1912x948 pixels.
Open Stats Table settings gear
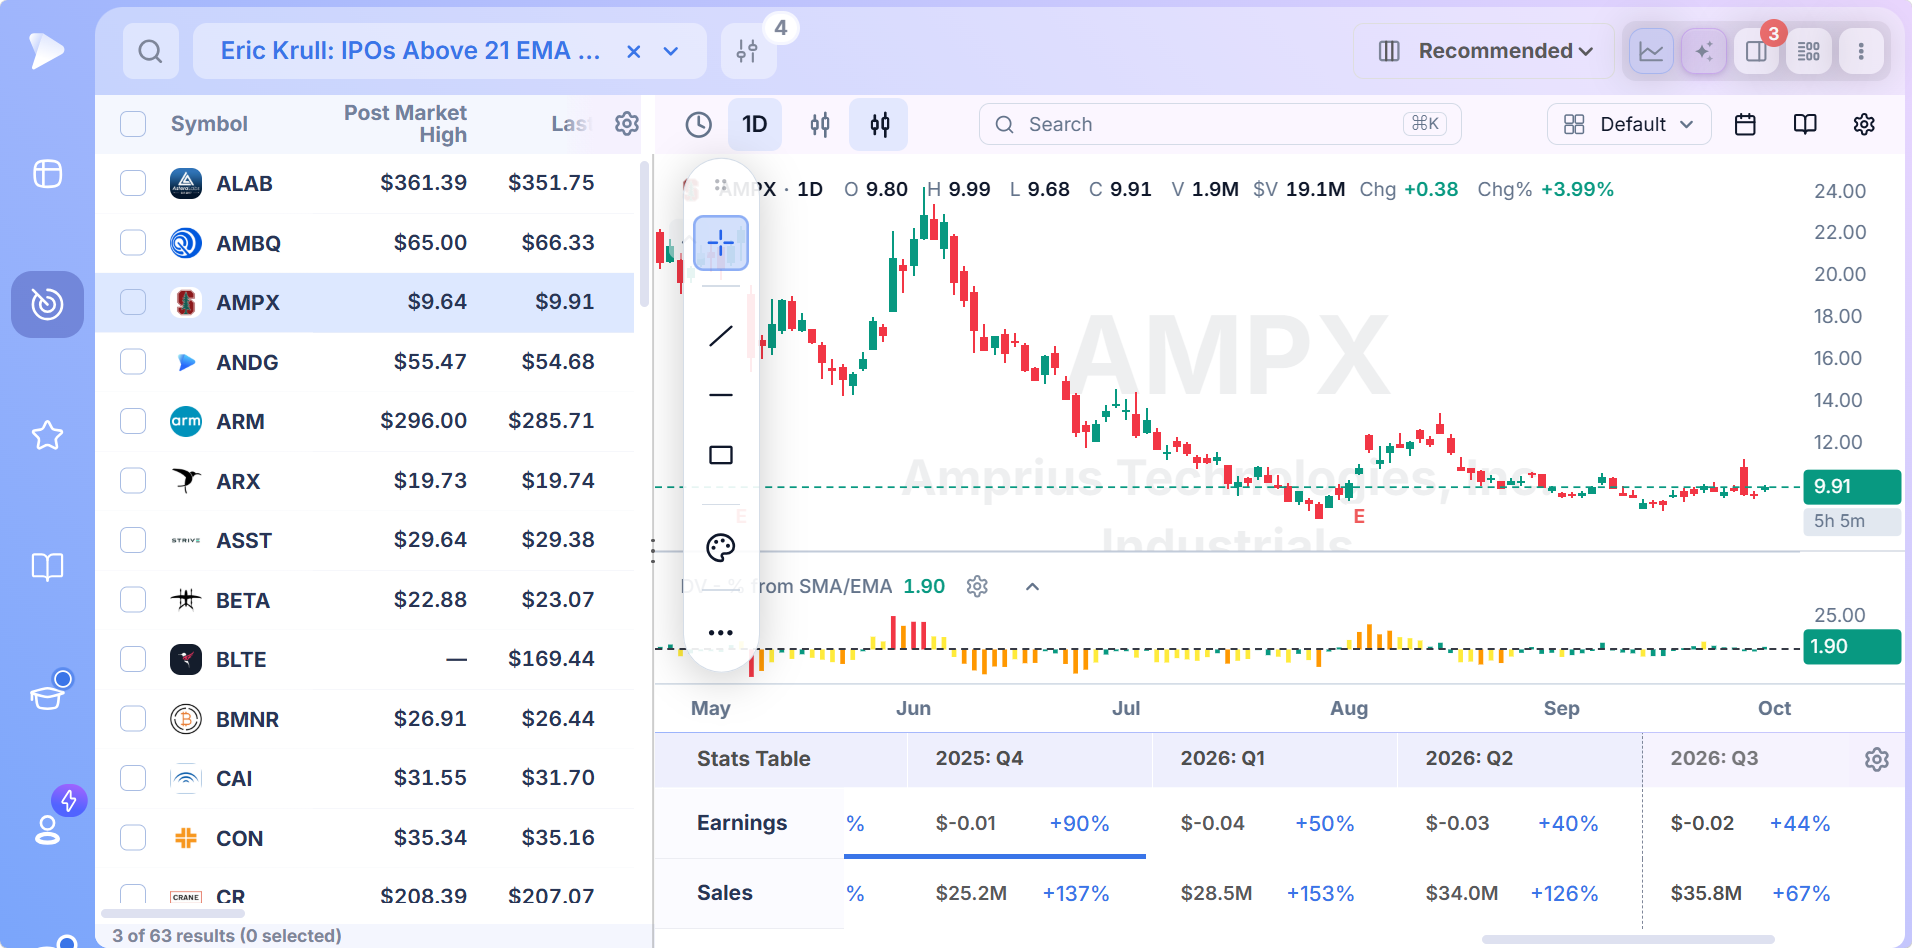pos(1877,759)
